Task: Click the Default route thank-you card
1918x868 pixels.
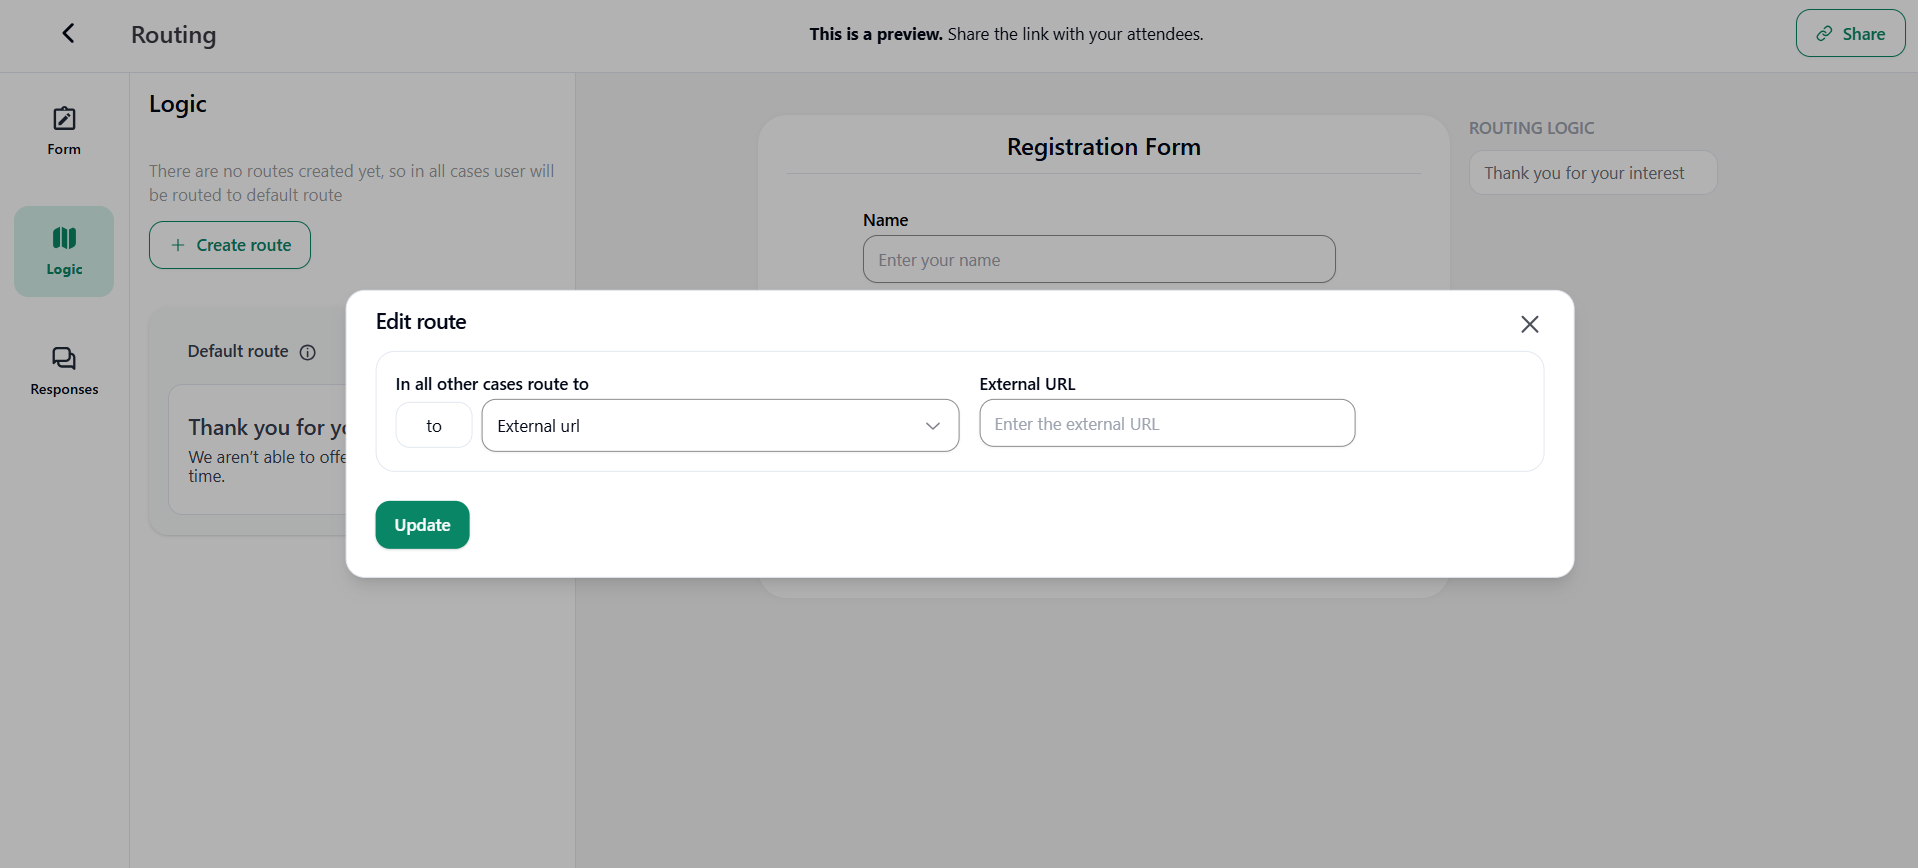Action: (x=258, y=450)
